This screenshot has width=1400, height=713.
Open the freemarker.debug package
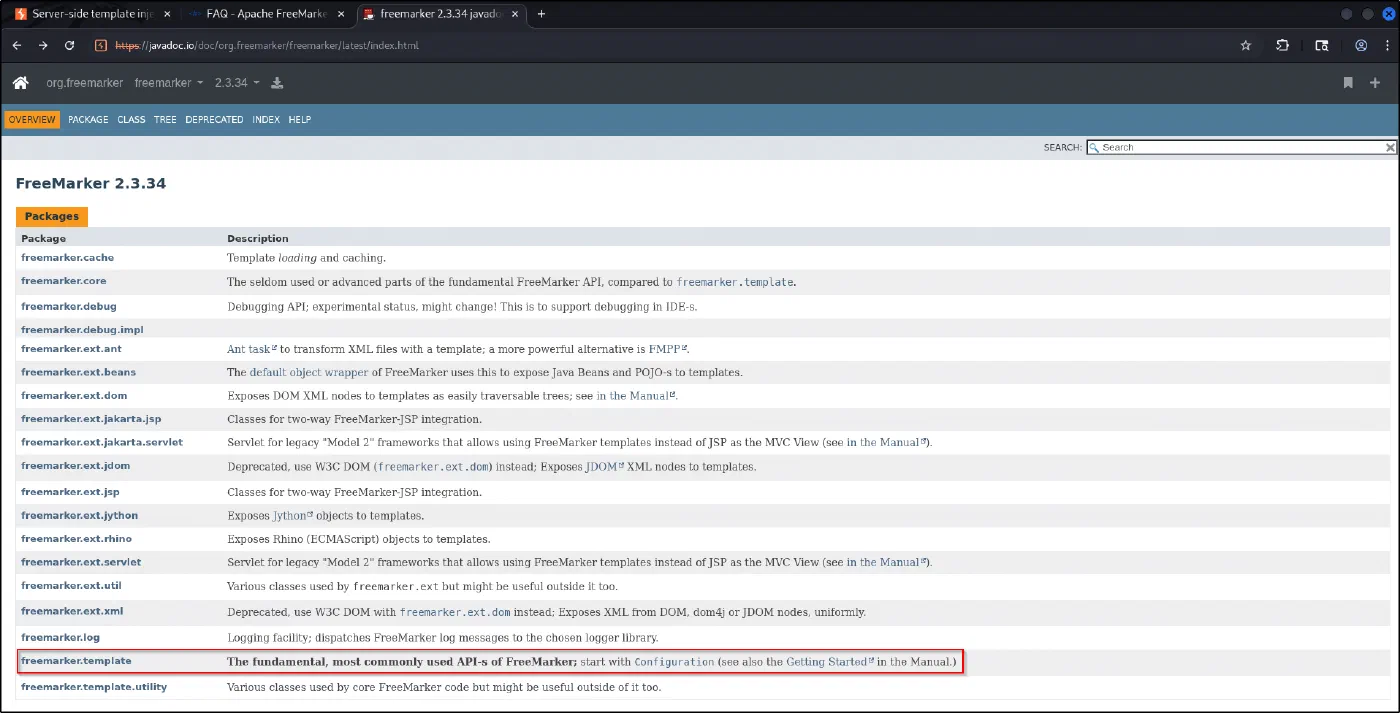[x=68, y=306]
